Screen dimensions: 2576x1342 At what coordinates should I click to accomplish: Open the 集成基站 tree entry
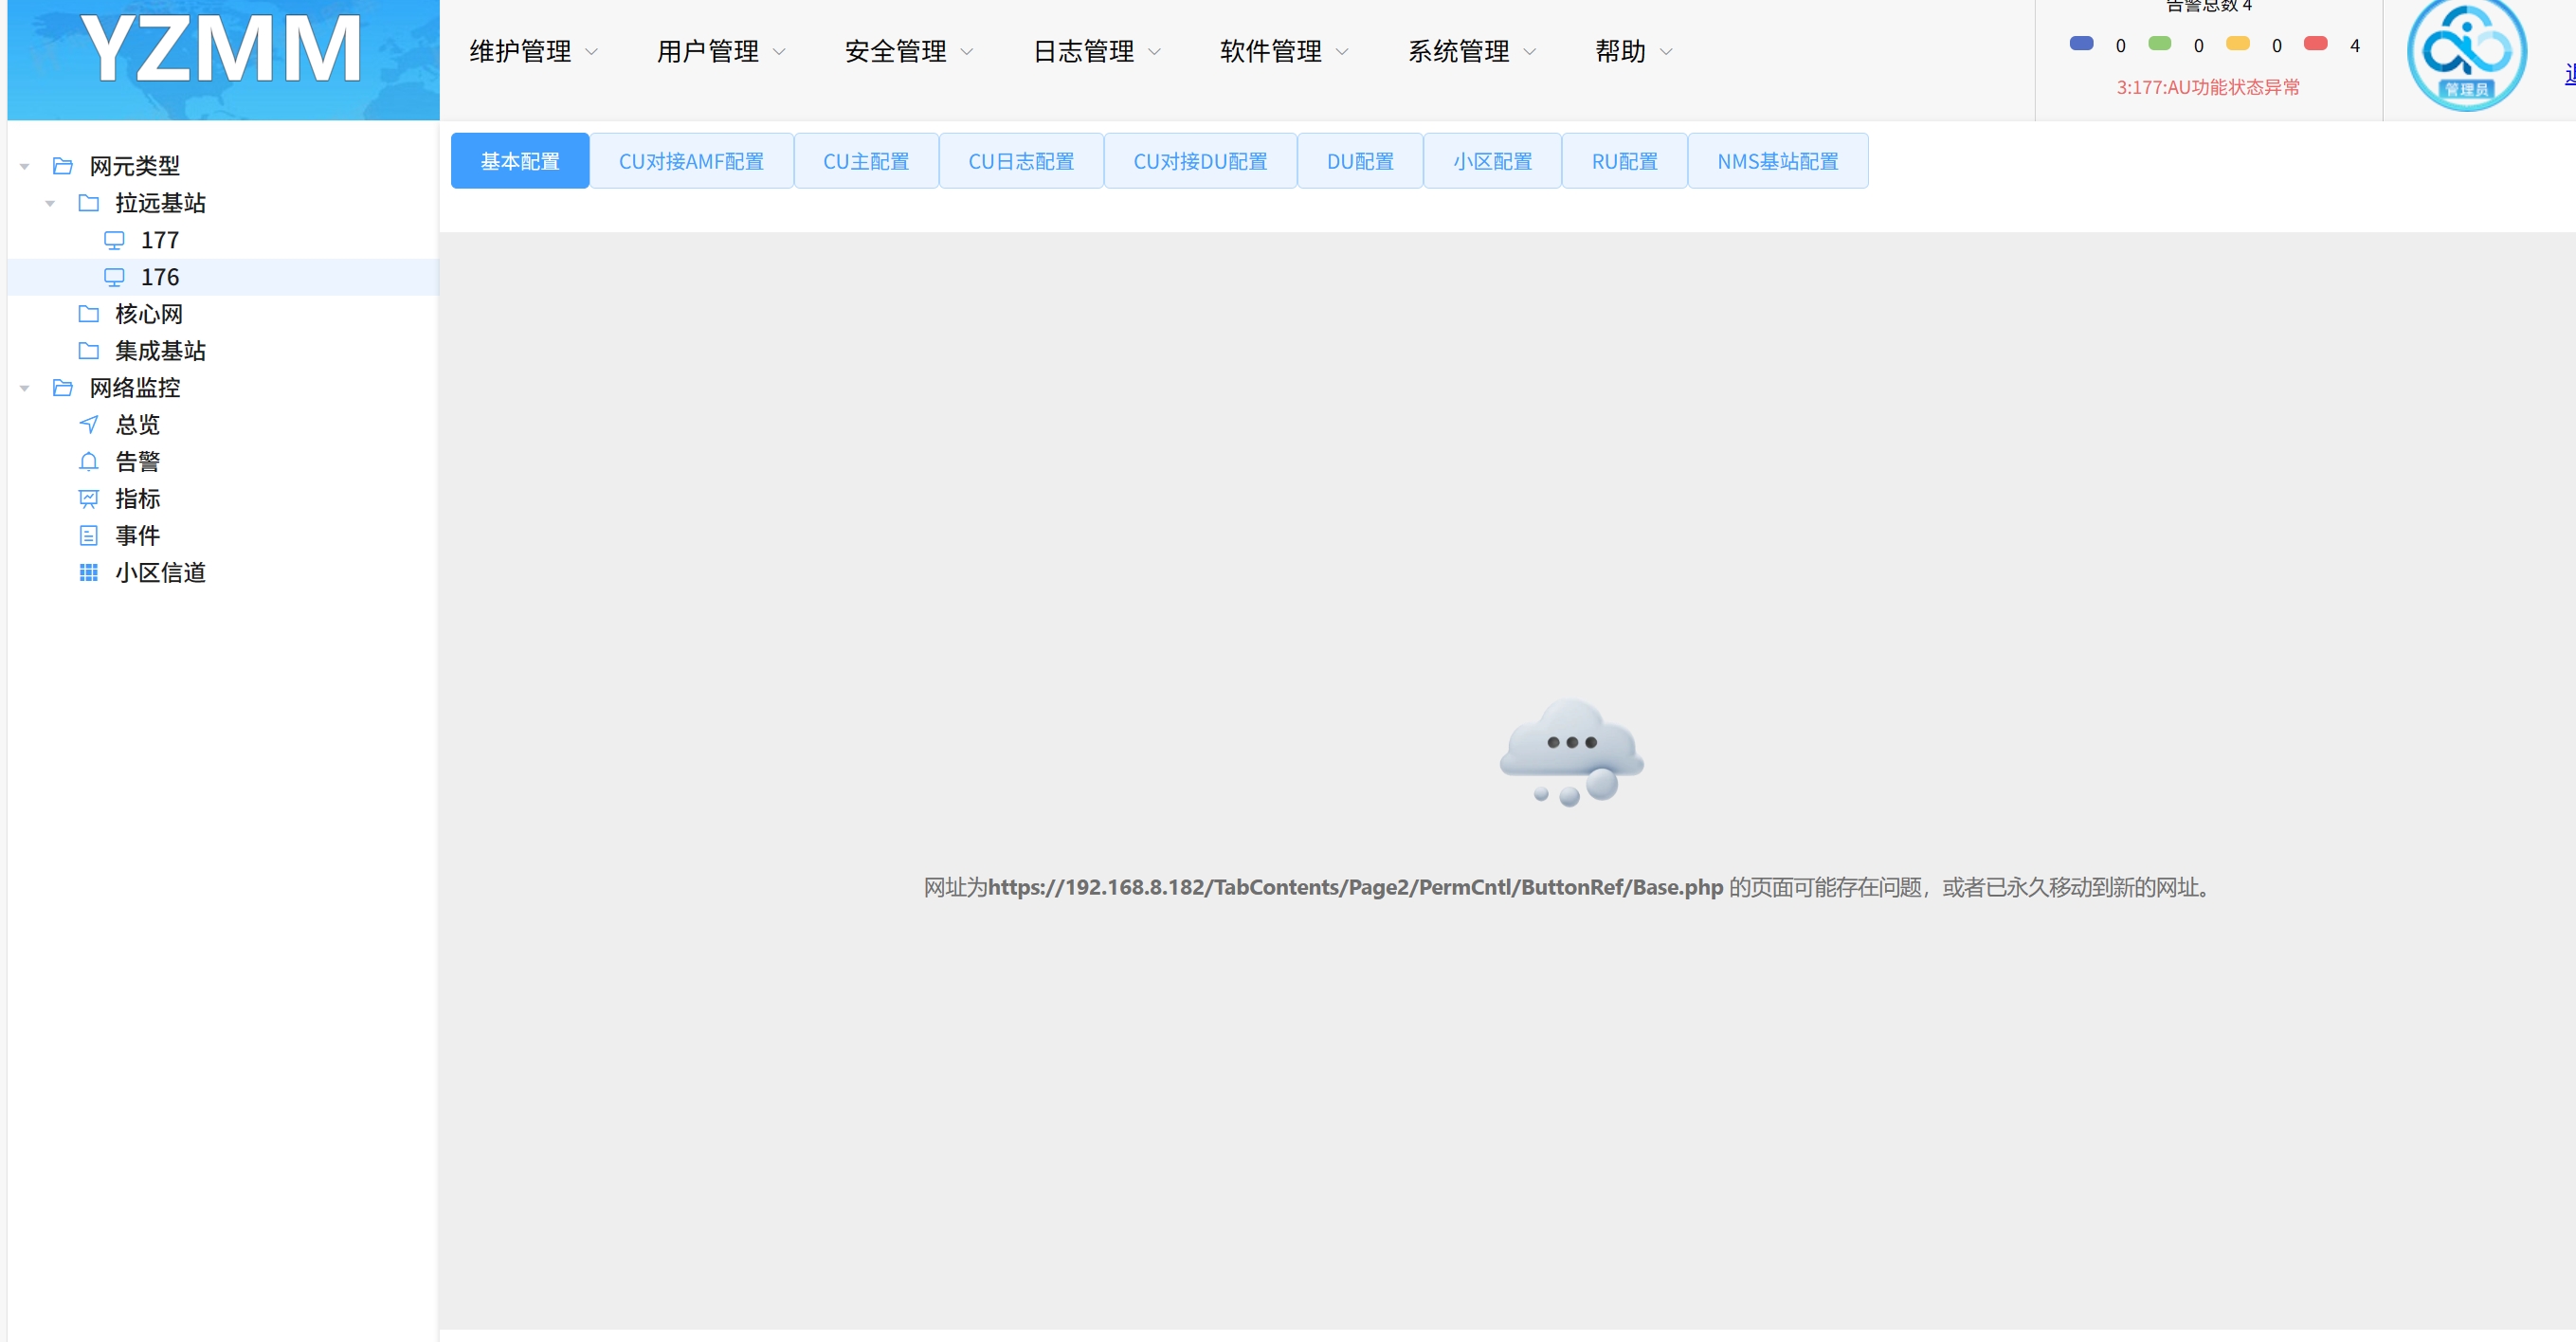click(x=160, y=351)
